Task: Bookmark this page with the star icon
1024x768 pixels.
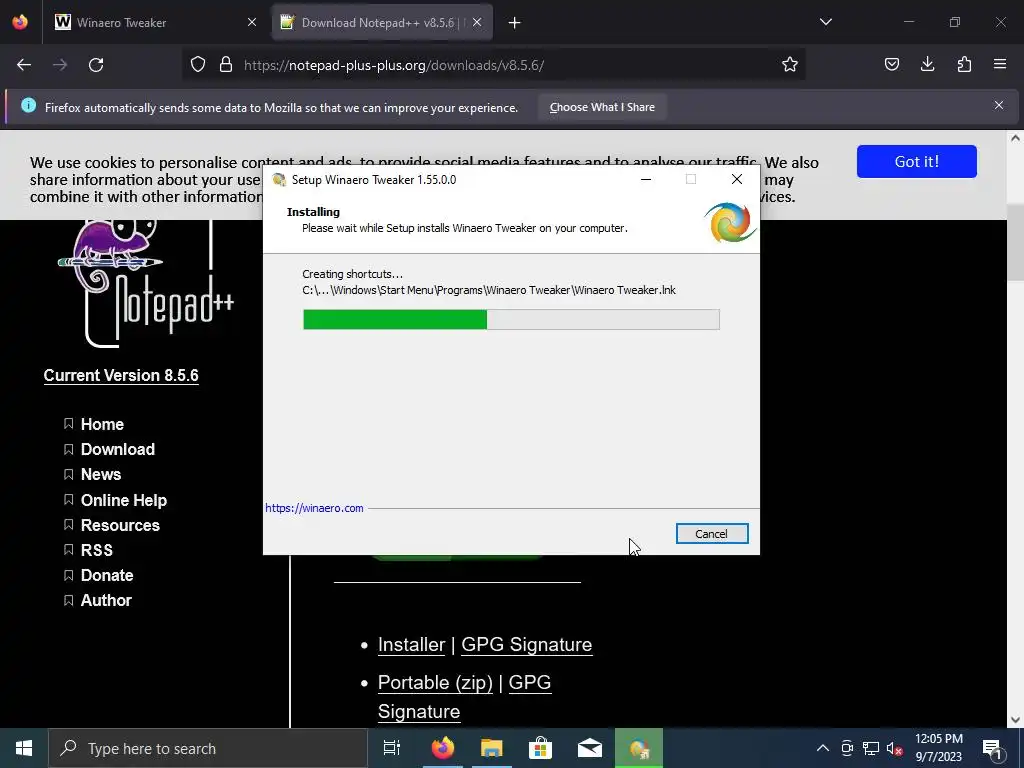Action: pos(790,65)
